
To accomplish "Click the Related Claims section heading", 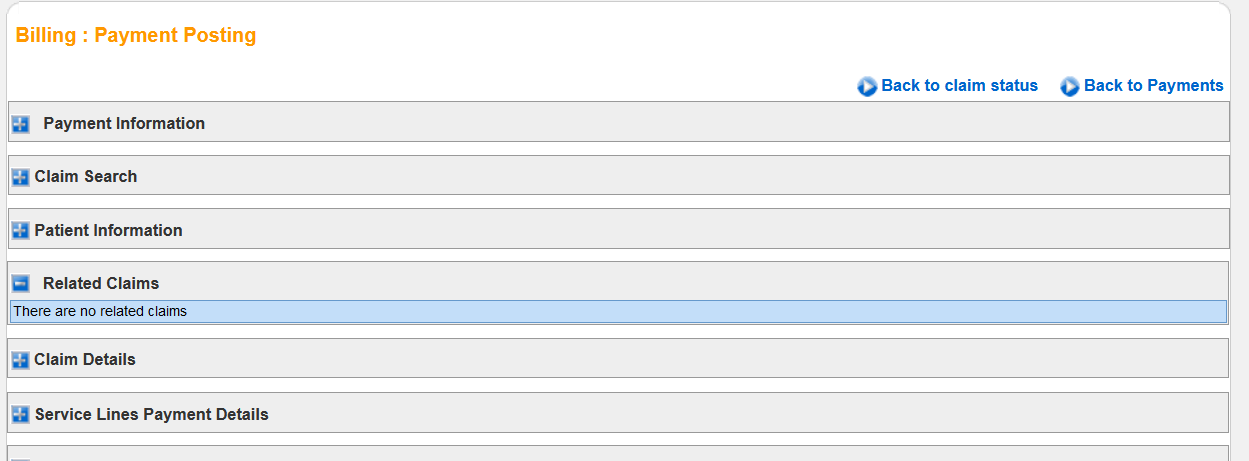I will coord(101,284).
